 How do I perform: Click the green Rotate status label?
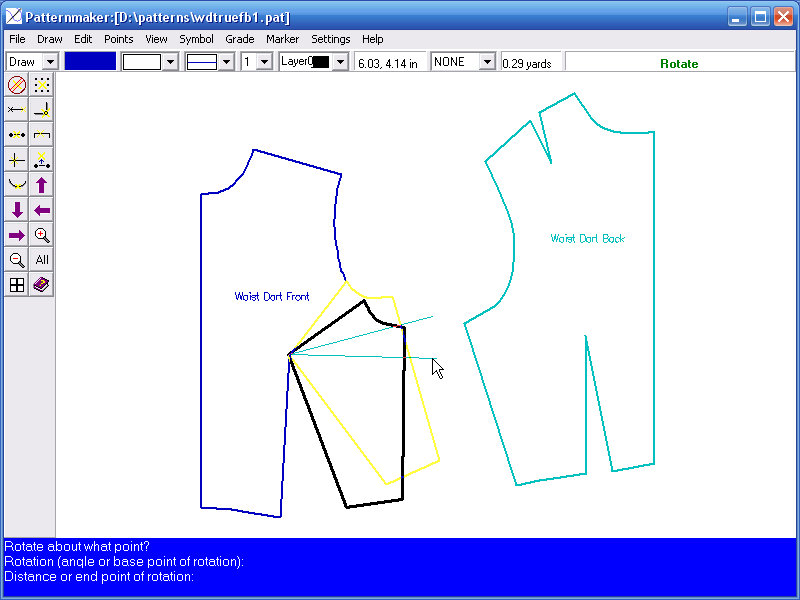(x=679, y=64)
